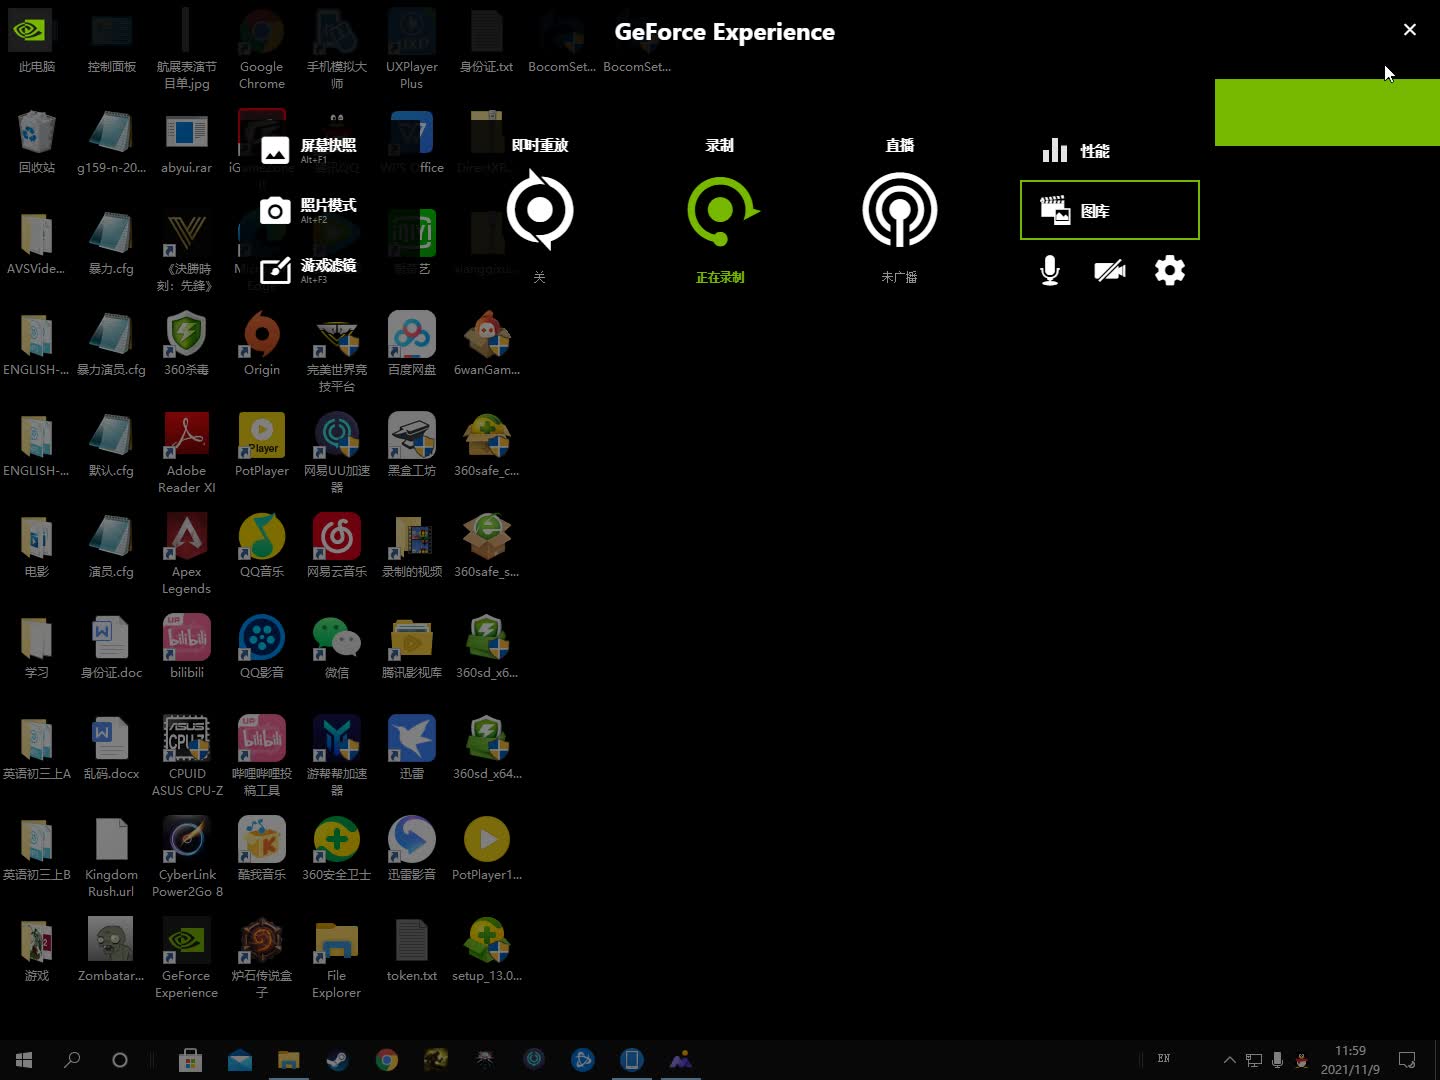Close the GeForce Experience overlay
This screenshot has height=1080, width=1440.
coord(1410,30)
